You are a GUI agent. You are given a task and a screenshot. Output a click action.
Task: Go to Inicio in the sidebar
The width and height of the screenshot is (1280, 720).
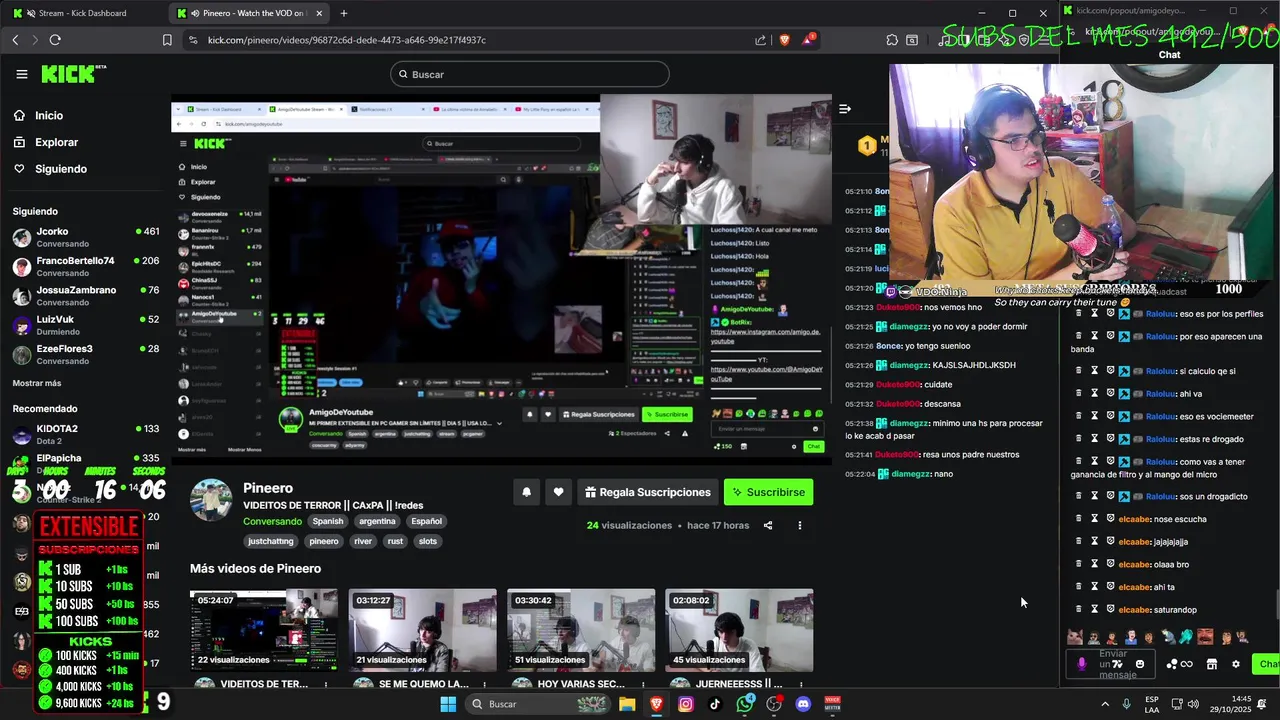click(37, 115)
